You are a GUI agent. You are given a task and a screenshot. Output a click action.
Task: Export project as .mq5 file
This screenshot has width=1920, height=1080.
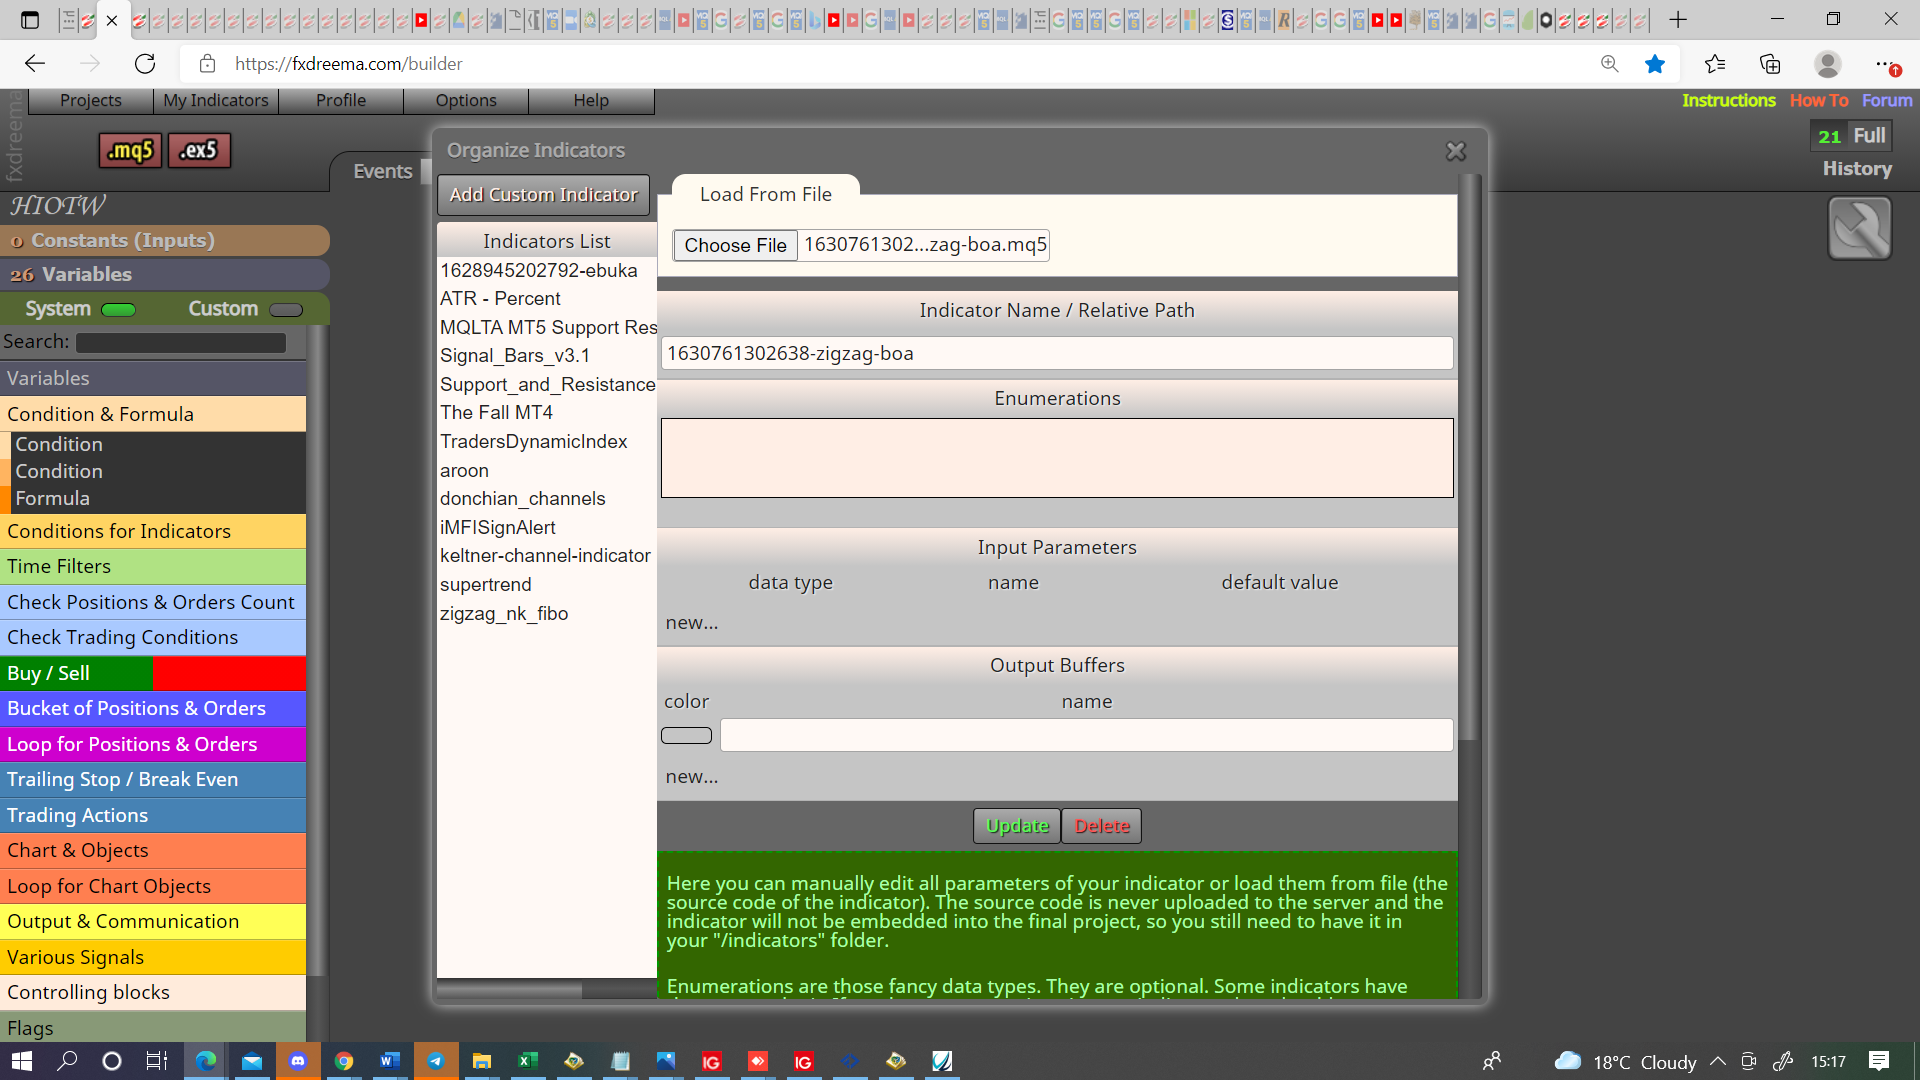click(130, 150)
